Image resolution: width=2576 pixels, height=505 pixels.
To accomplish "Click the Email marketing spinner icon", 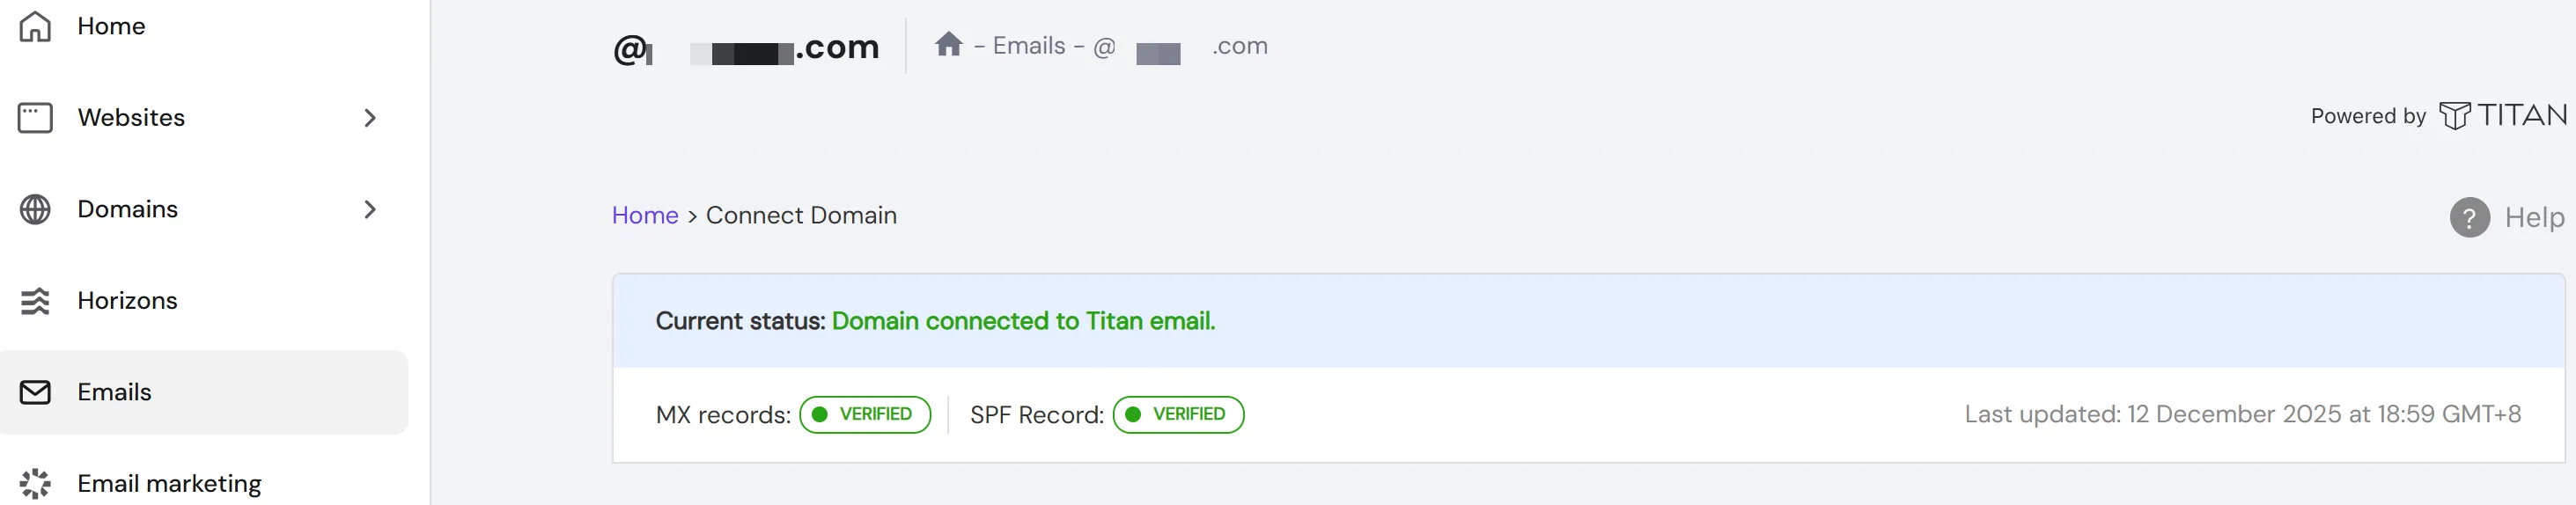I will point(35,484).
